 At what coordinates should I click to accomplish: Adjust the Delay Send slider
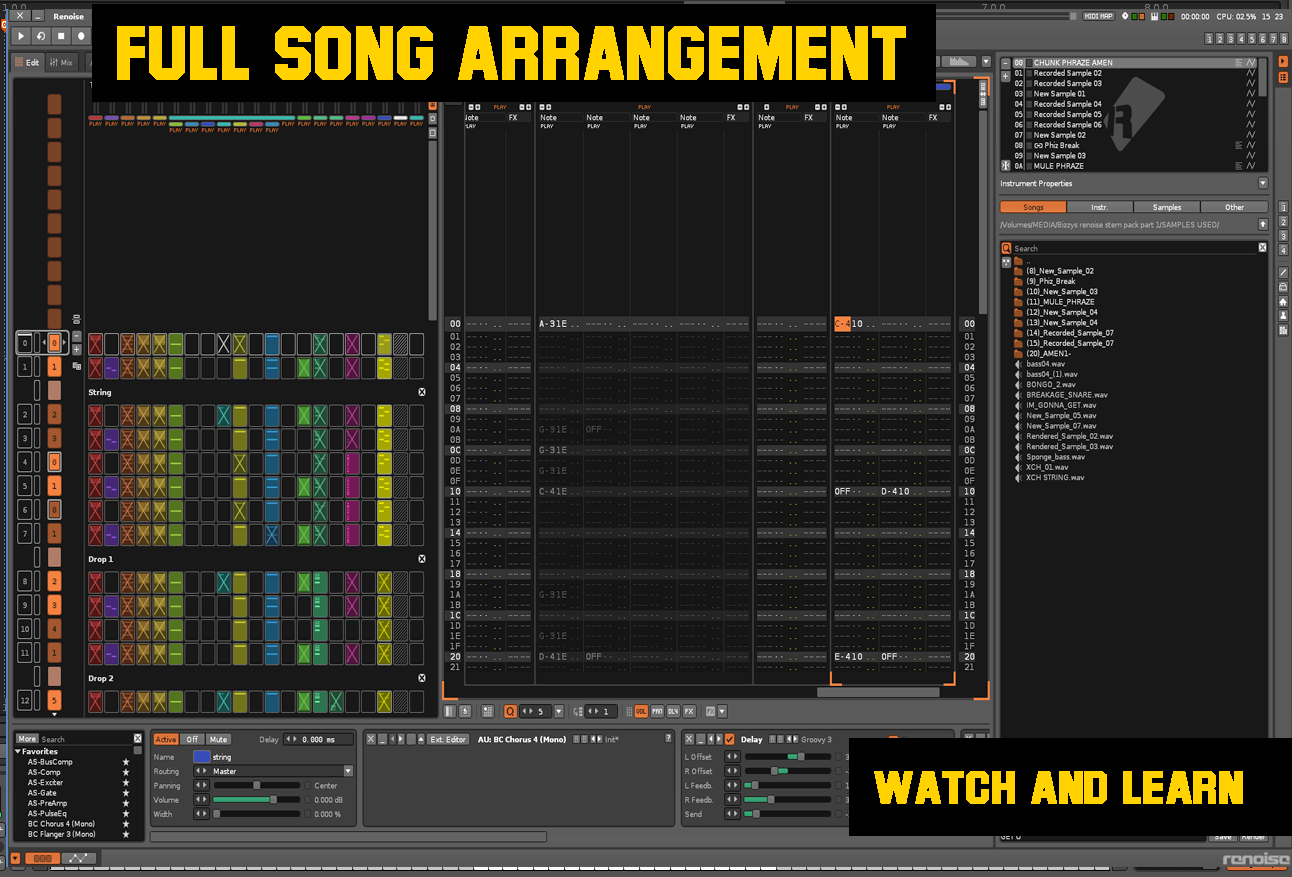[x=788, y=814]
